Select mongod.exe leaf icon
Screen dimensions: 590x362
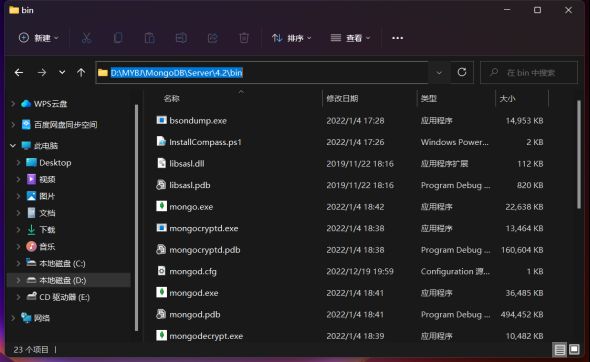[161, 292]
